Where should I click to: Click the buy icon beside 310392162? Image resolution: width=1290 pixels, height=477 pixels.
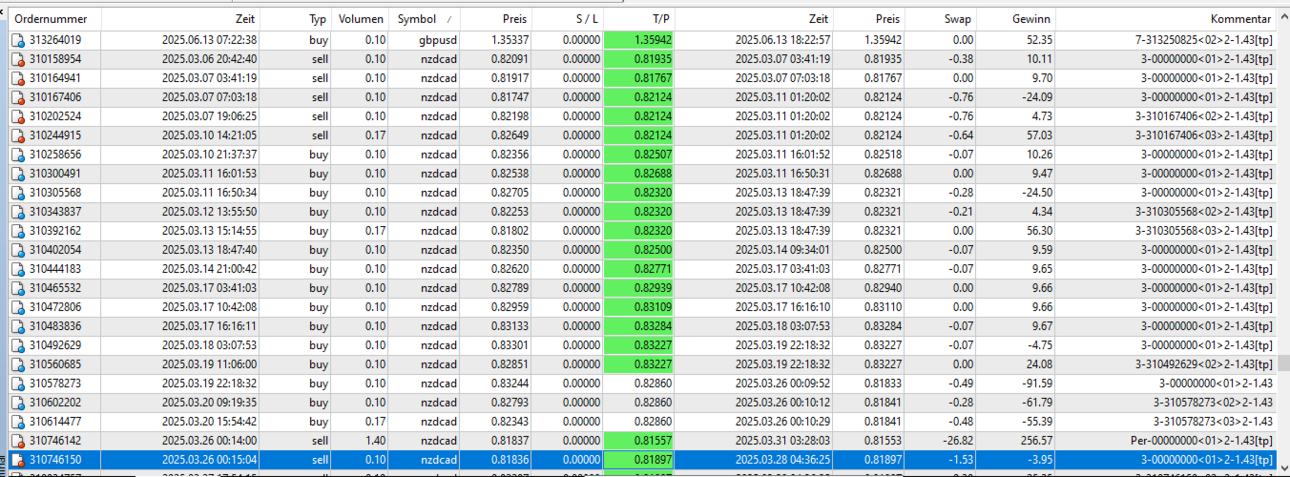tap(18, 231)
